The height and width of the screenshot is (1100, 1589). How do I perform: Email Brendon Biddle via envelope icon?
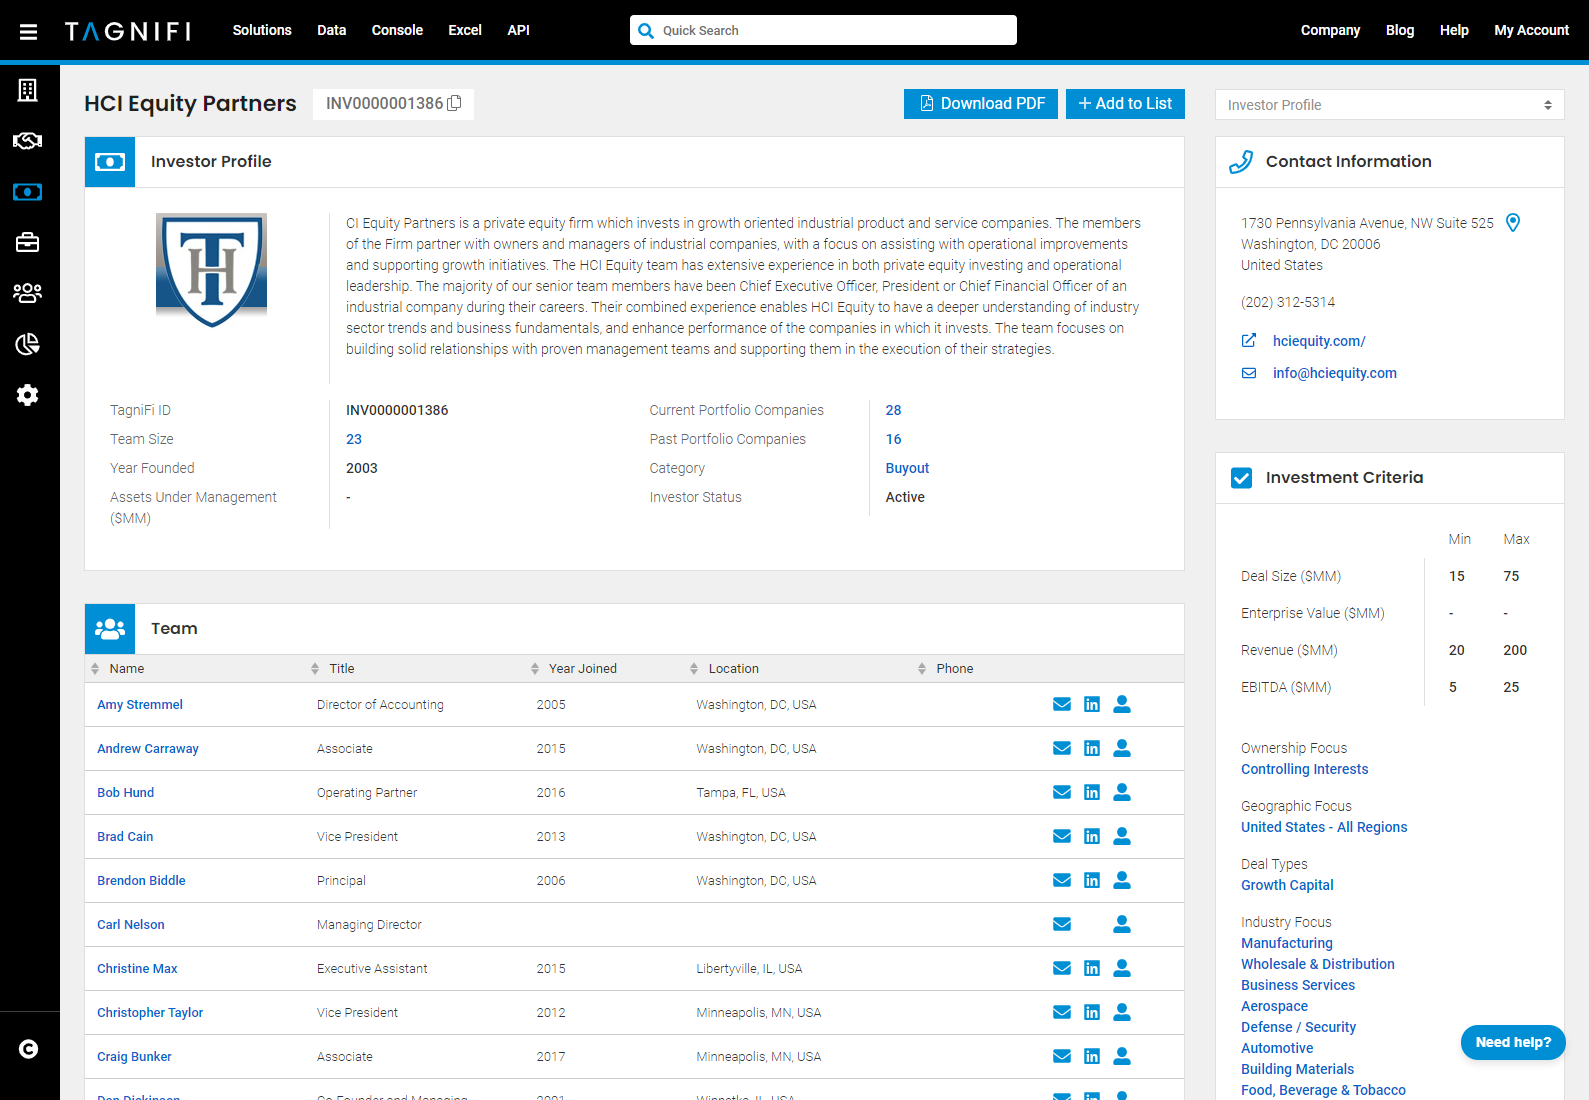point(1062,880)
